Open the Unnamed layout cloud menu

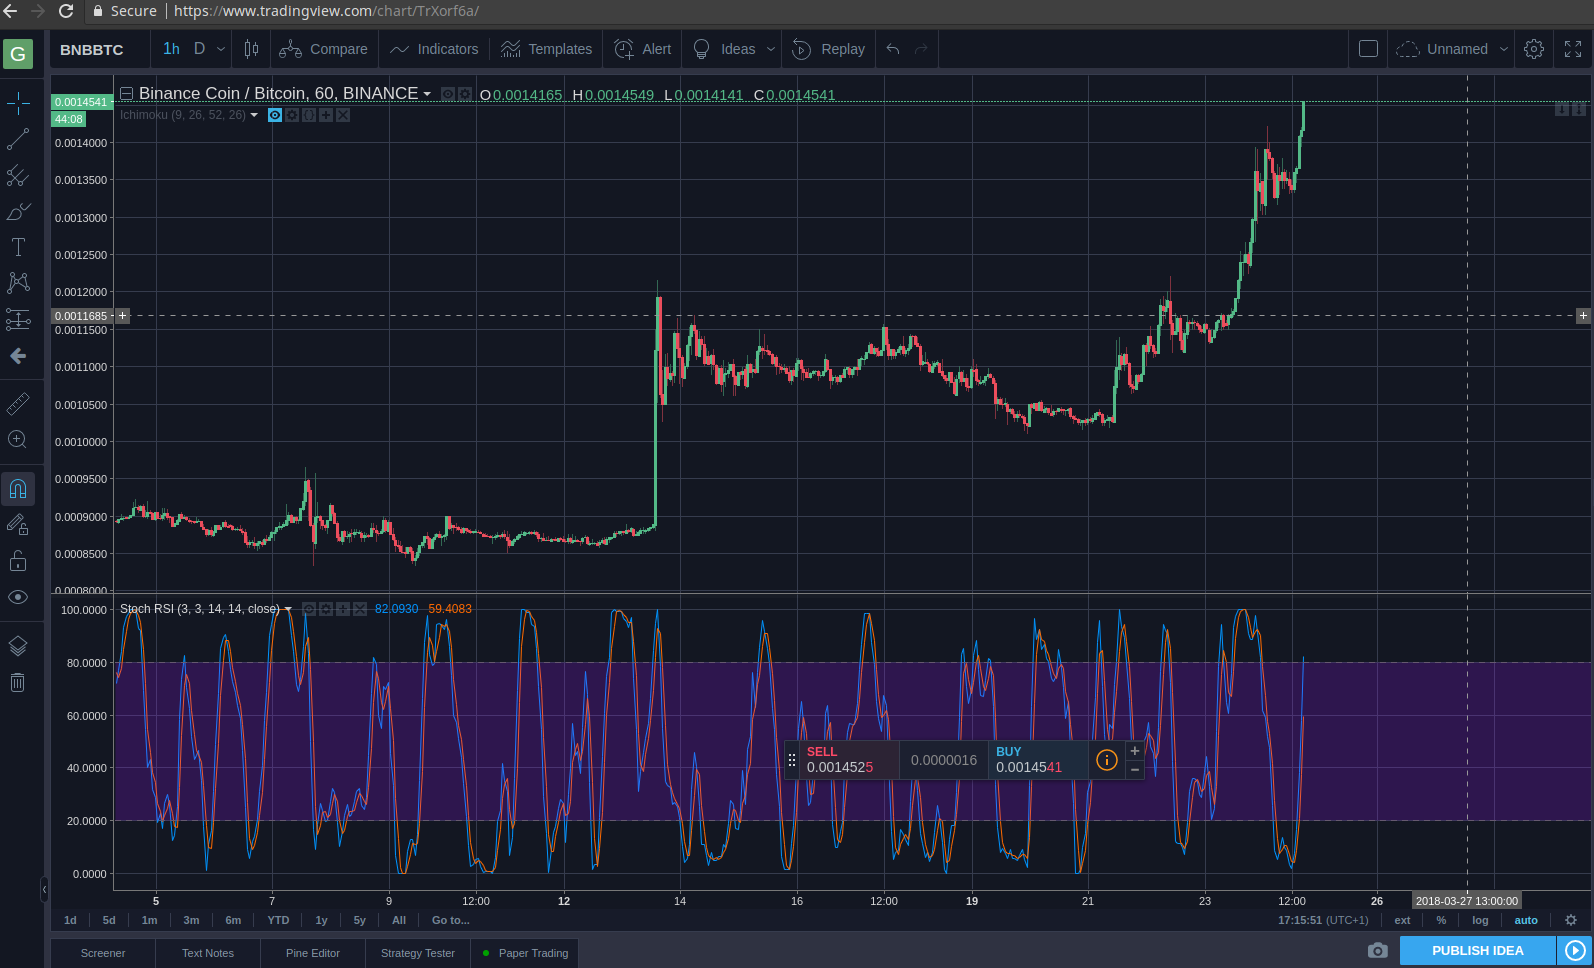[x=1452, y=49]
